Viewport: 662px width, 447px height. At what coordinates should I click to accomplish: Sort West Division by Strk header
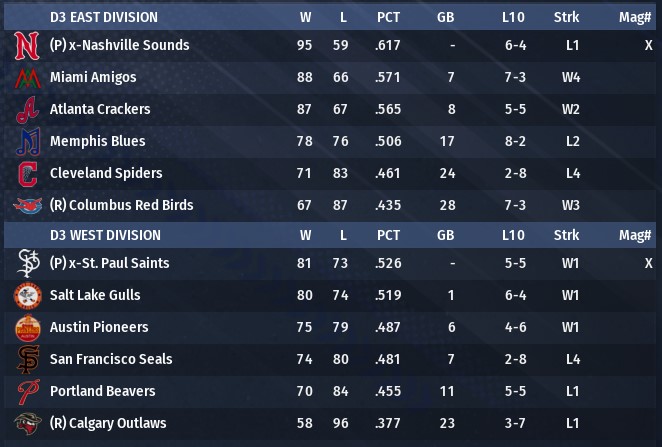566,235
